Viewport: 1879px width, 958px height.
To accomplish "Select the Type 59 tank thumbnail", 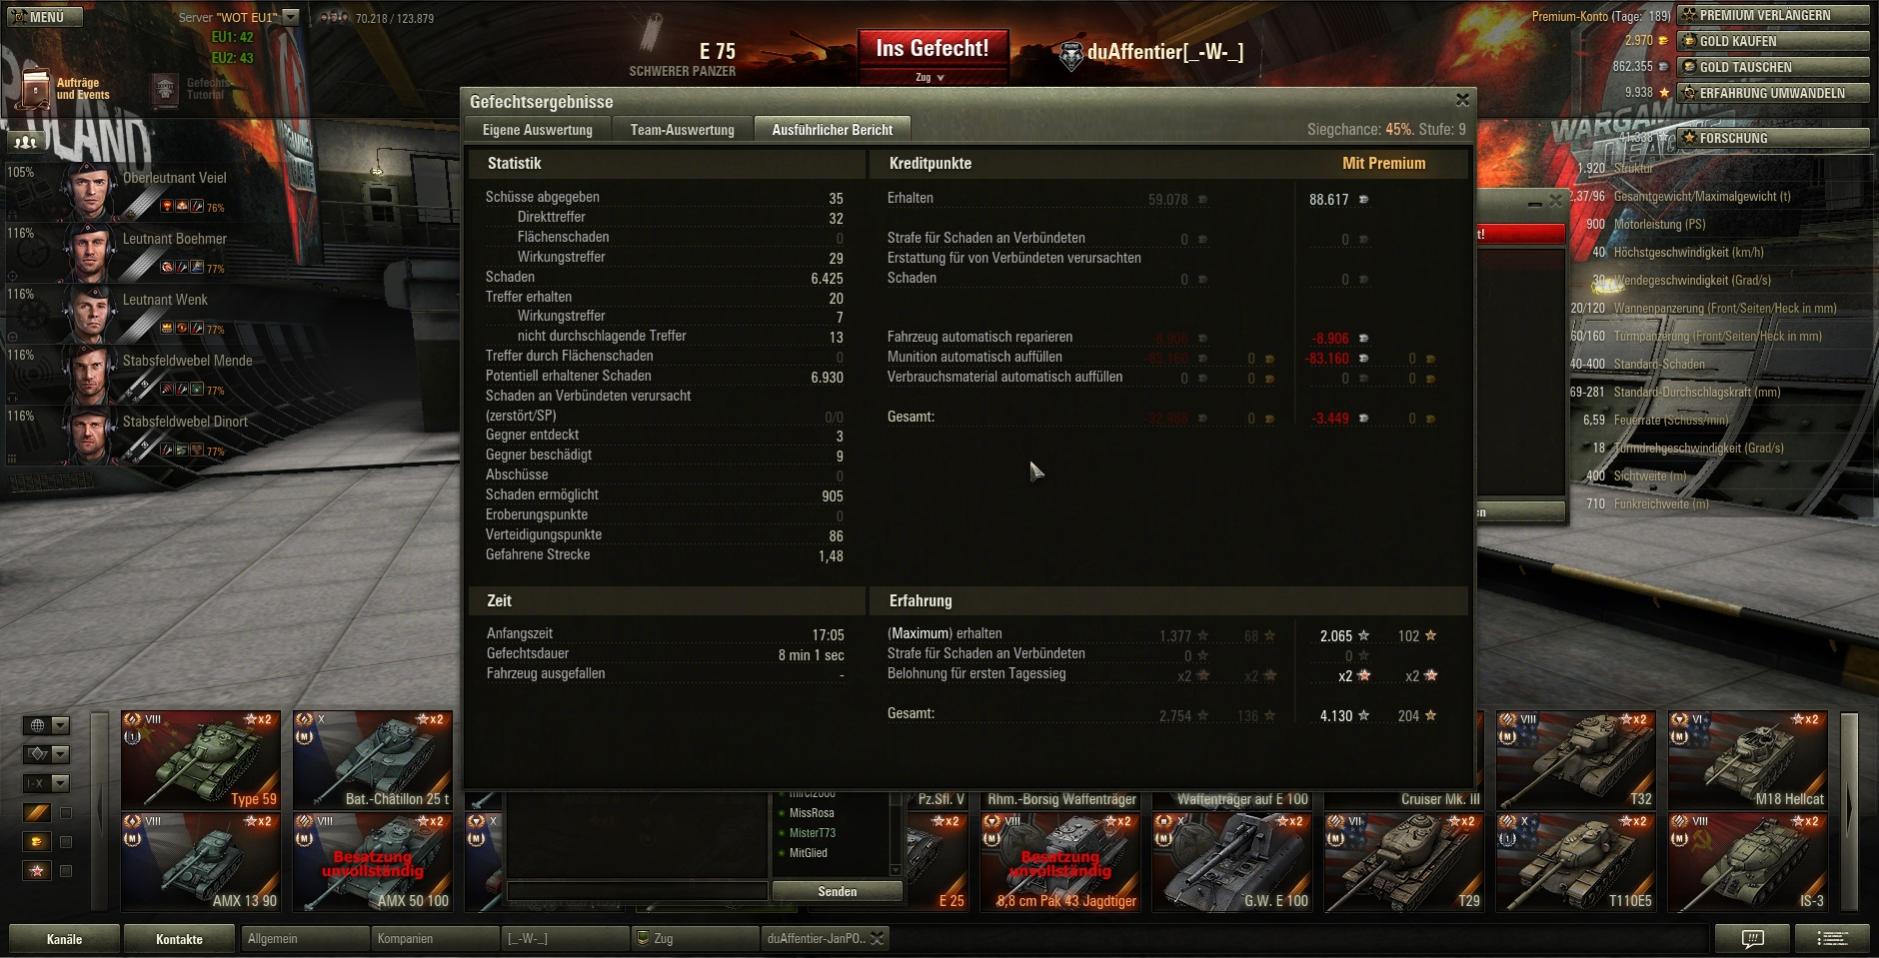I will click(201, 759).
